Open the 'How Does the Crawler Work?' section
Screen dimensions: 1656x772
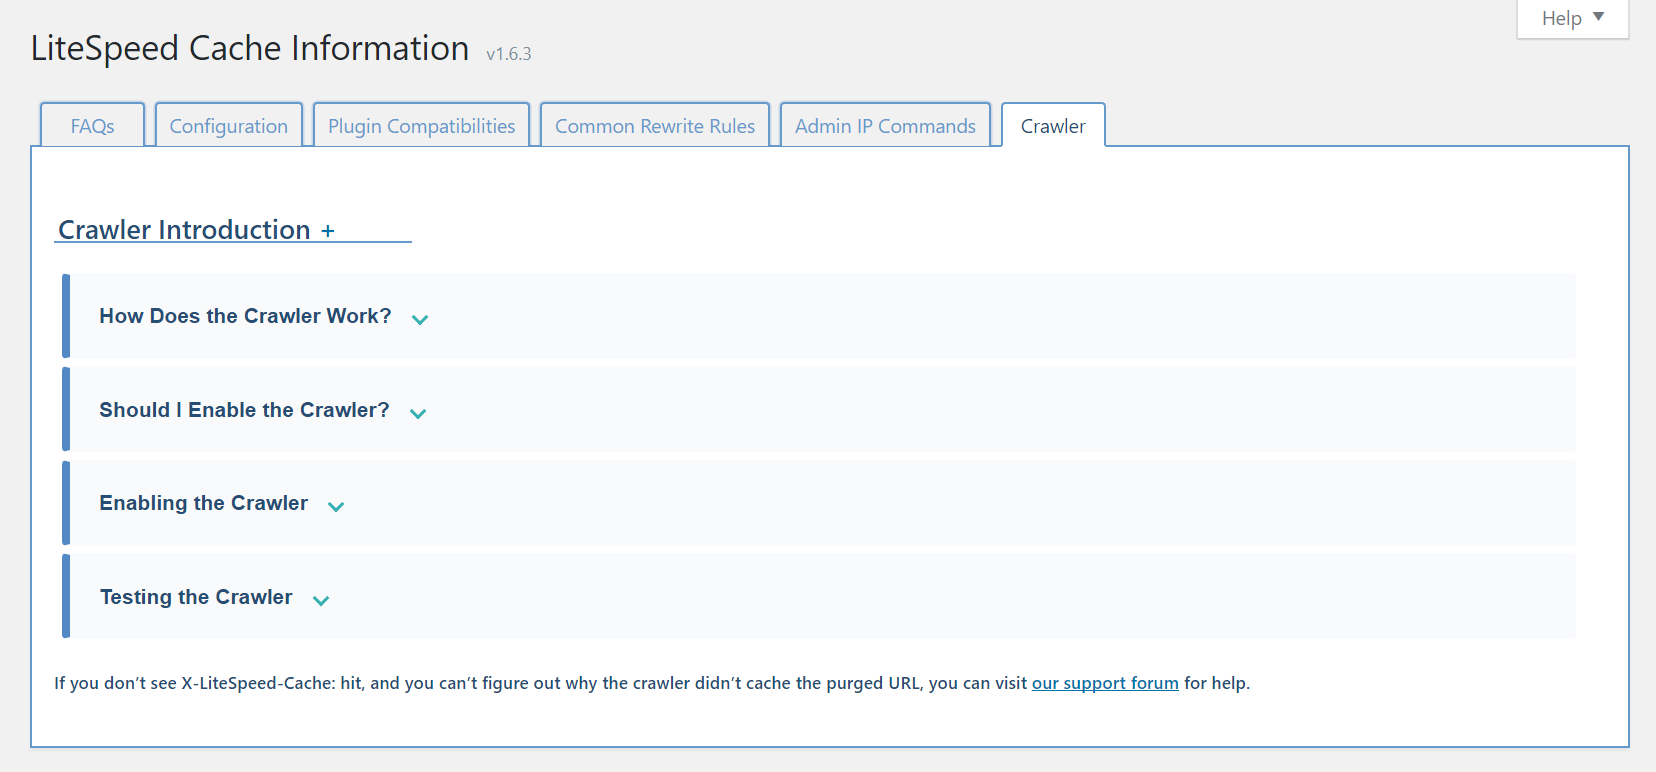coord(819,316)
